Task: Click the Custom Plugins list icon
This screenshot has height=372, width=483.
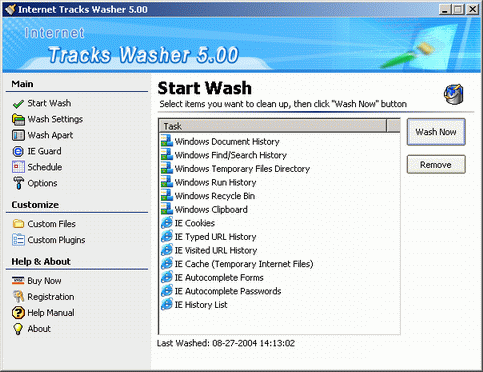Action: 18,240
